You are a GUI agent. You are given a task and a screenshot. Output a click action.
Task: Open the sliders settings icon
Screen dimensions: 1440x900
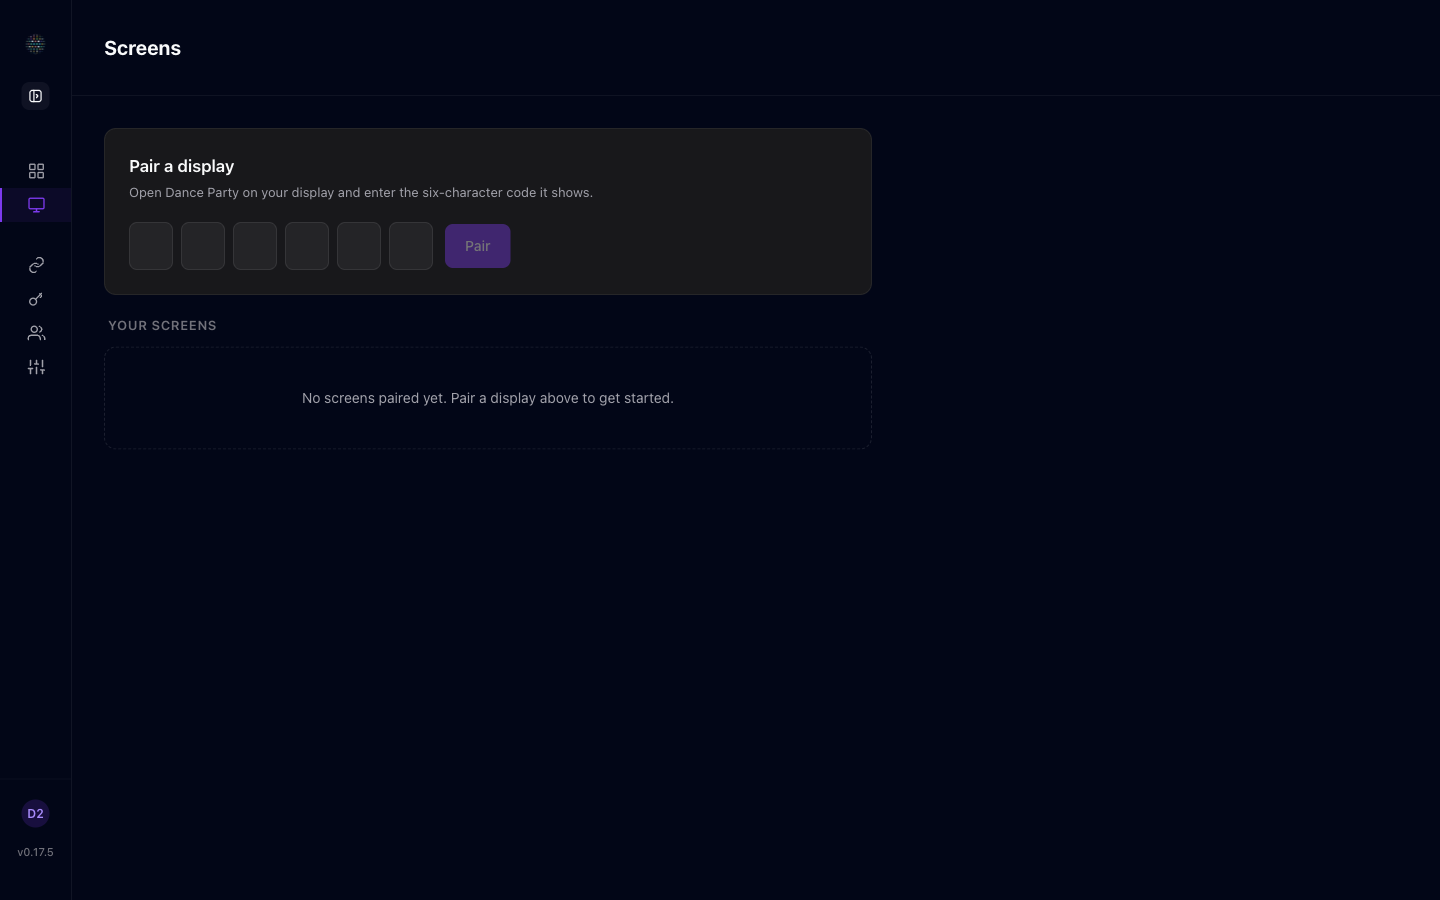pyautogui.click(x=36, y=367)
